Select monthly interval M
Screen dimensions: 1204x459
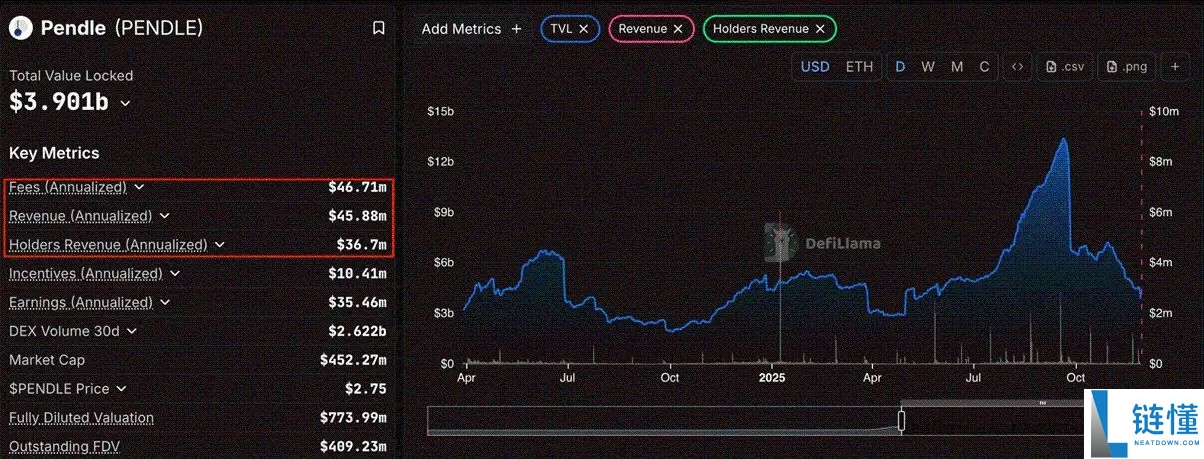point(957,67)
